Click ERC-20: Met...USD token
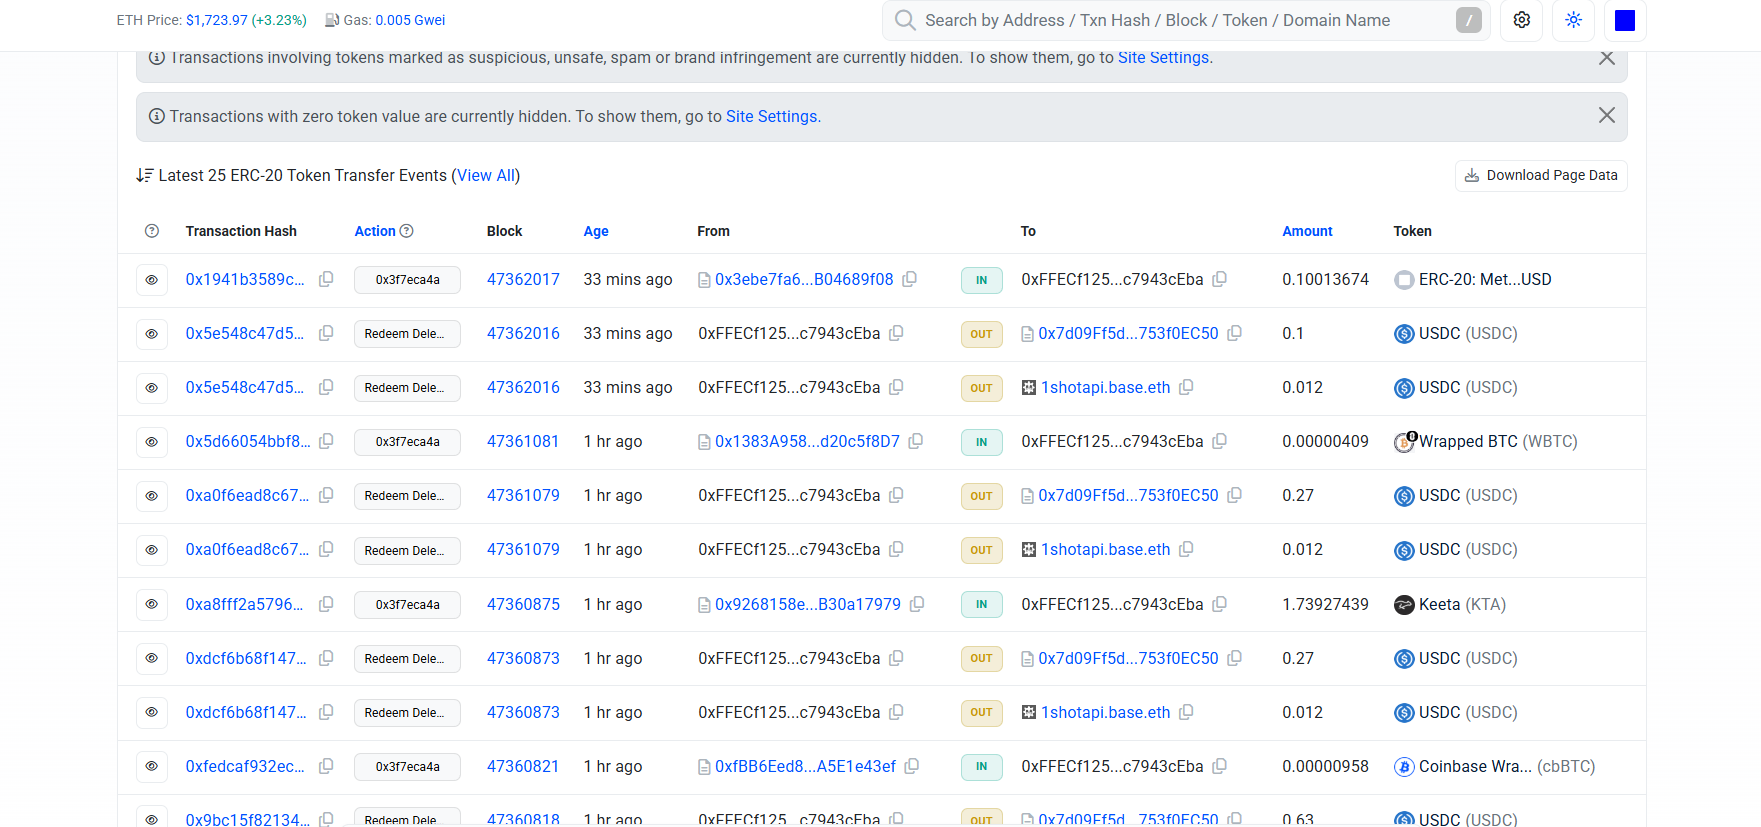The width and height of the screenshot is (1761, 827). point(1485,280)
